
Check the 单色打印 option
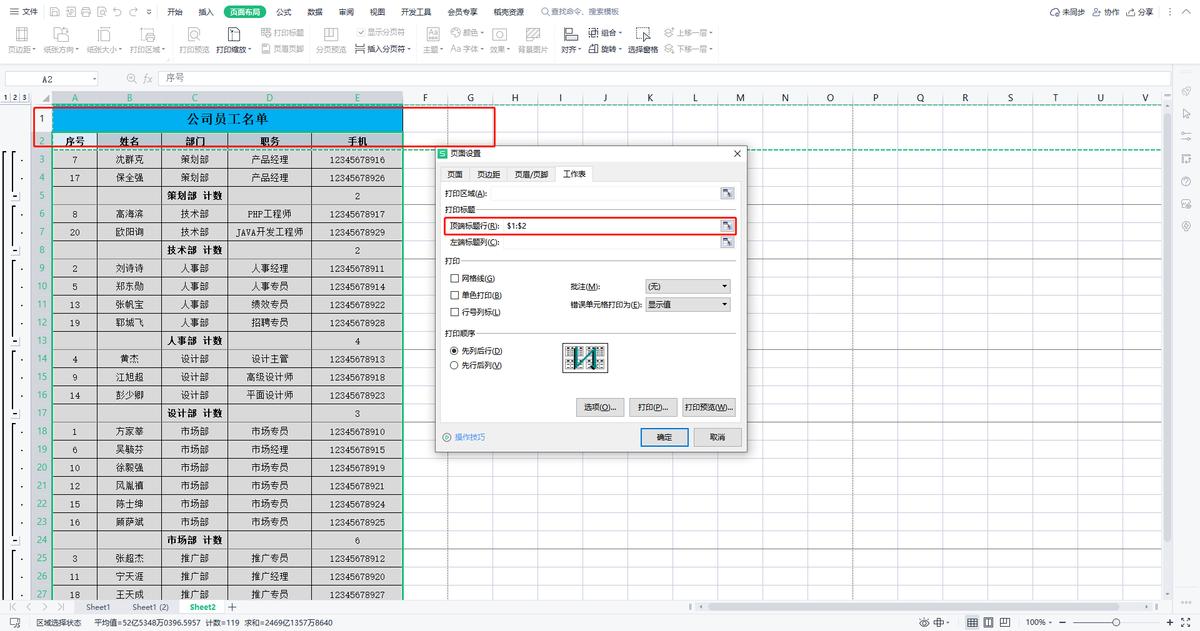click(x=455, y=295)
